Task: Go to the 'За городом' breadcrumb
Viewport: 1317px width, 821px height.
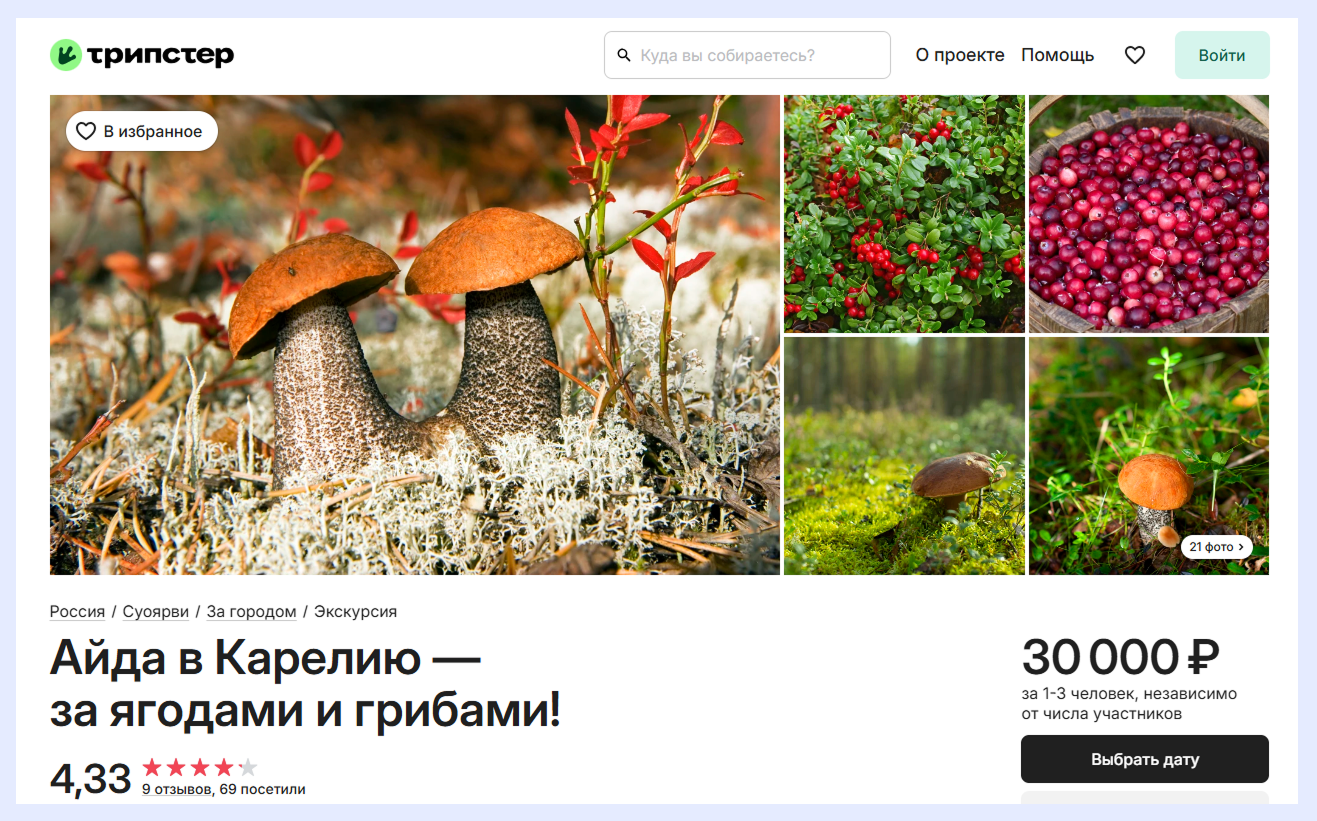Action: pos(252,612)
